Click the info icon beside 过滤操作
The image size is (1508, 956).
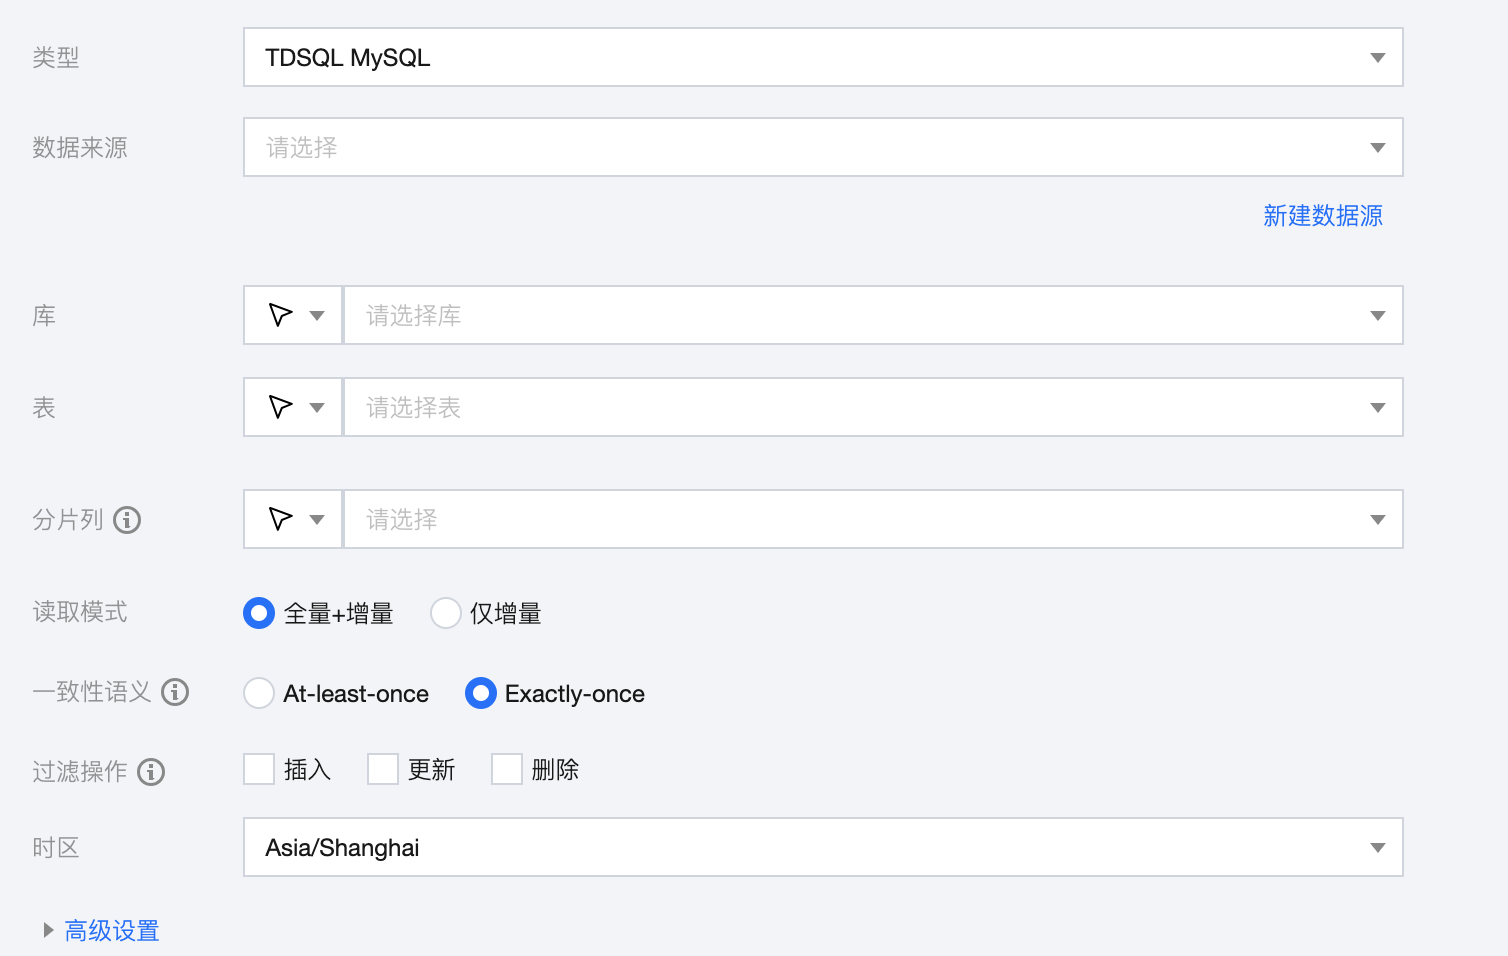(x=151, y=772)
